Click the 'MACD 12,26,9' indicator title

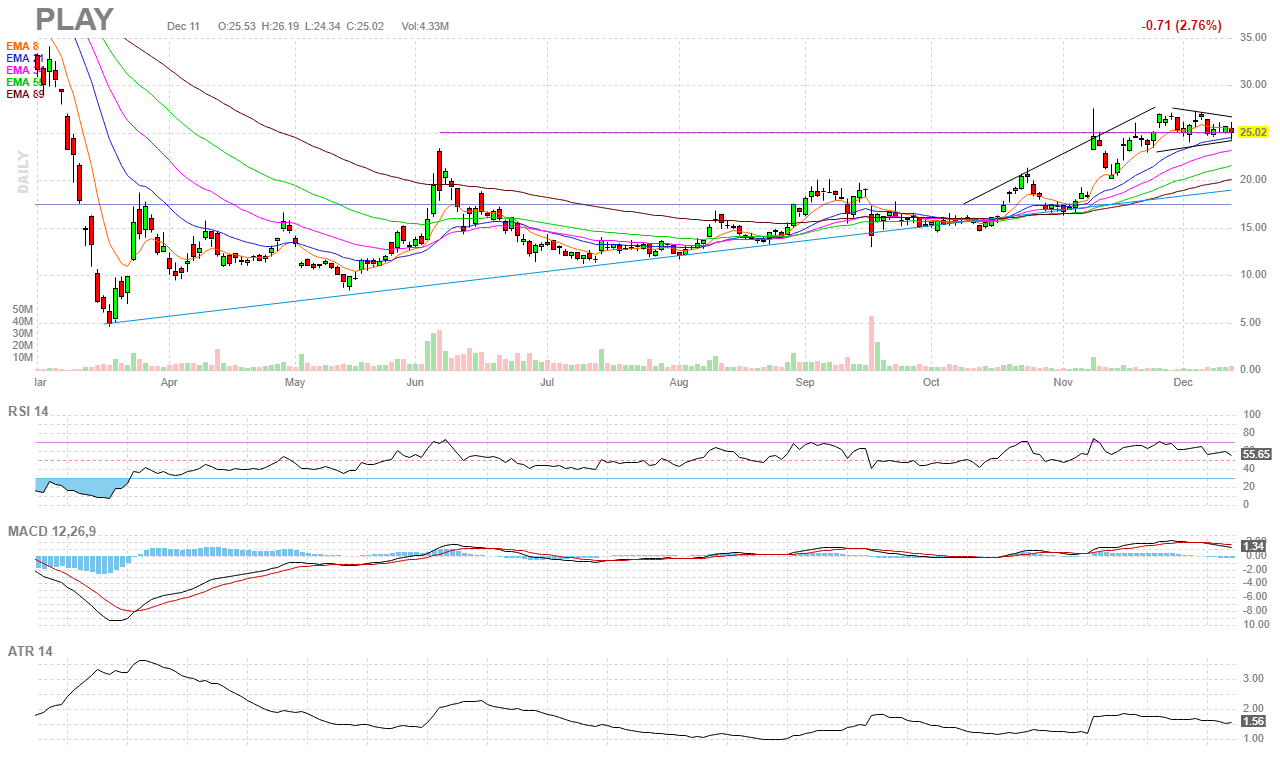pyautogui.click(x=51, y=530)
